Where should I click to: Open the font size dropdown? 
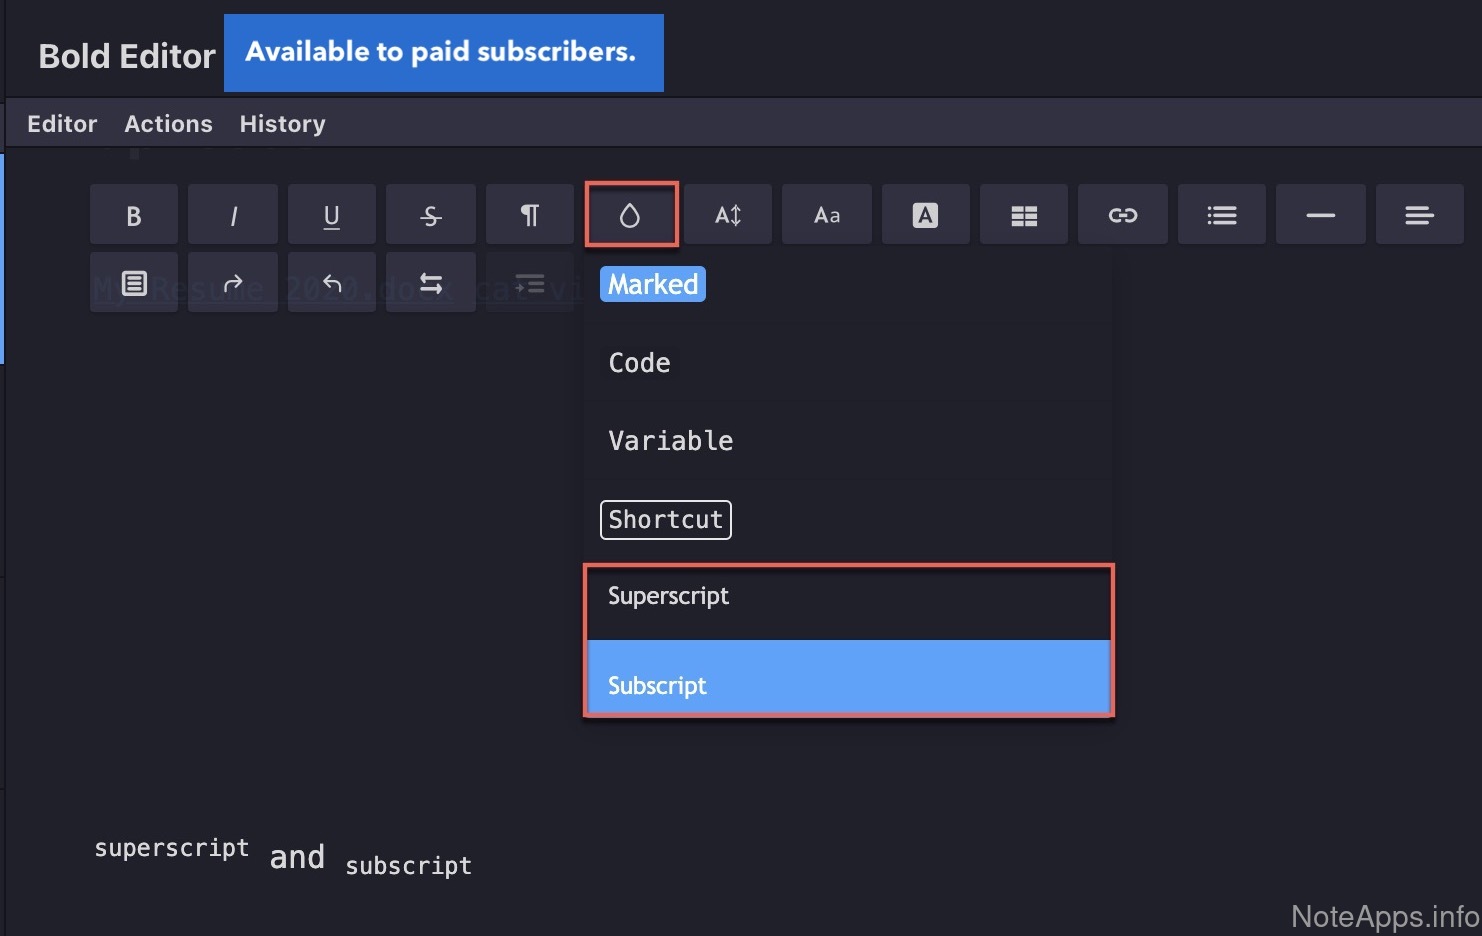tap(728, 215)
